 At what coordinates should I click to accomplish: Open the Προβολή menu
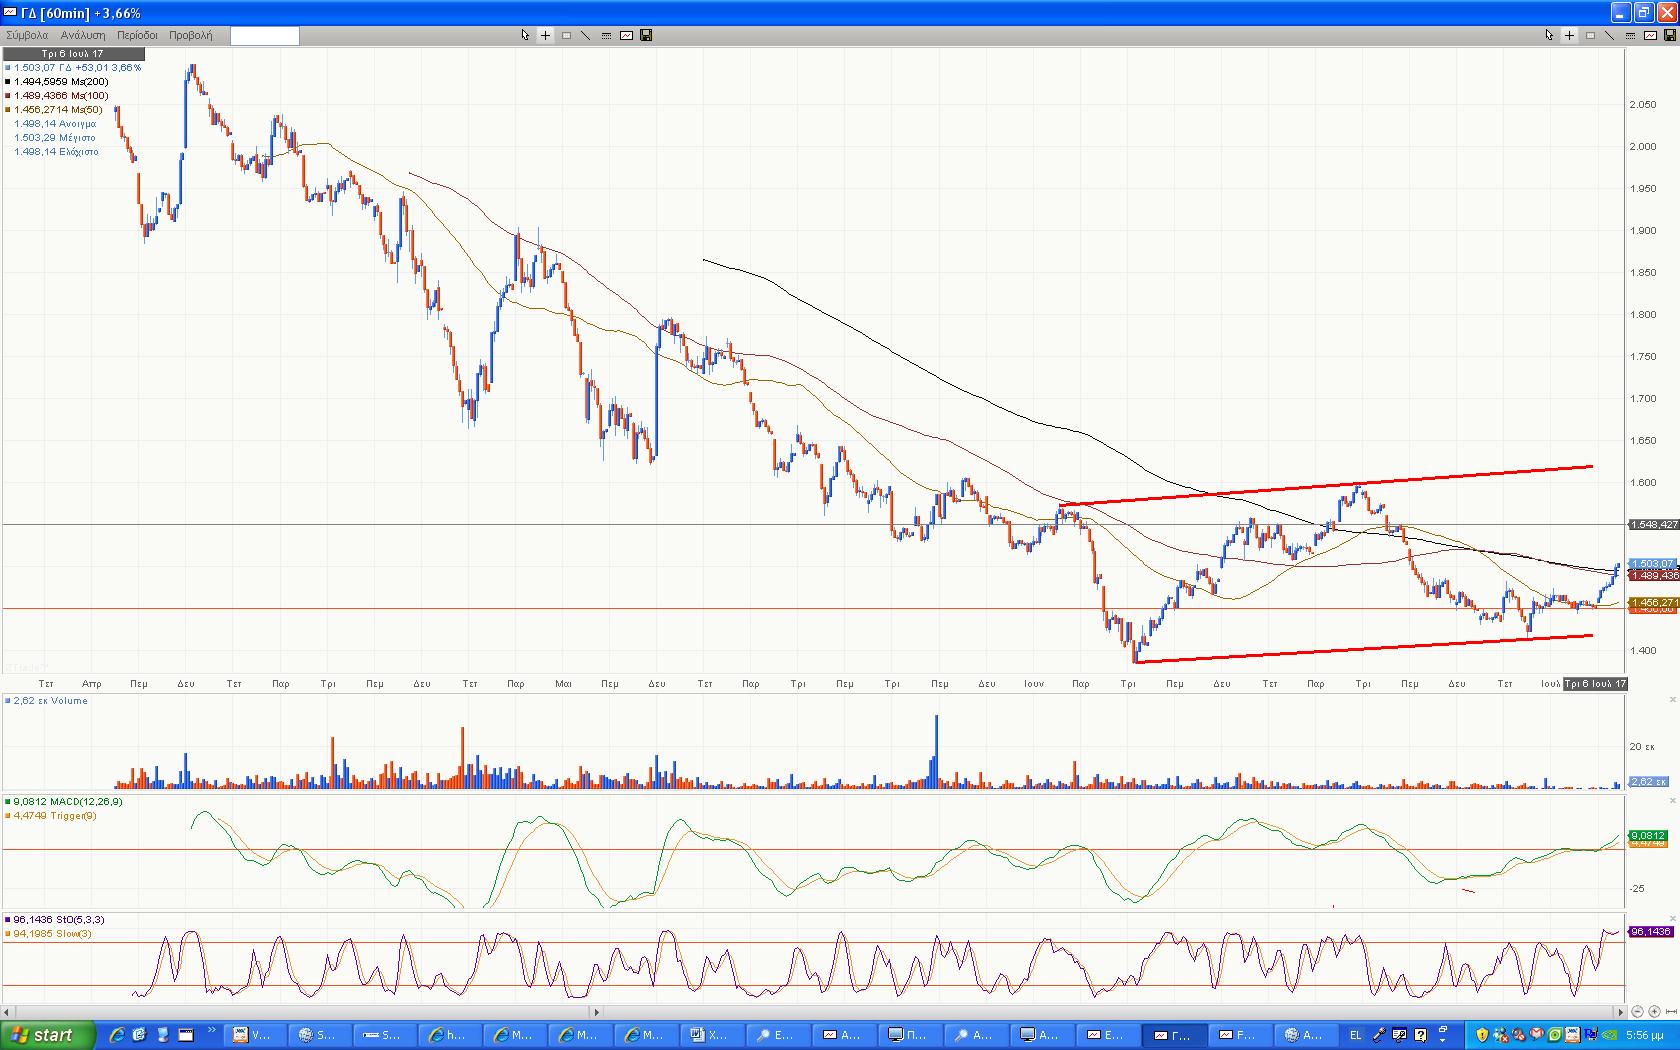190,35
